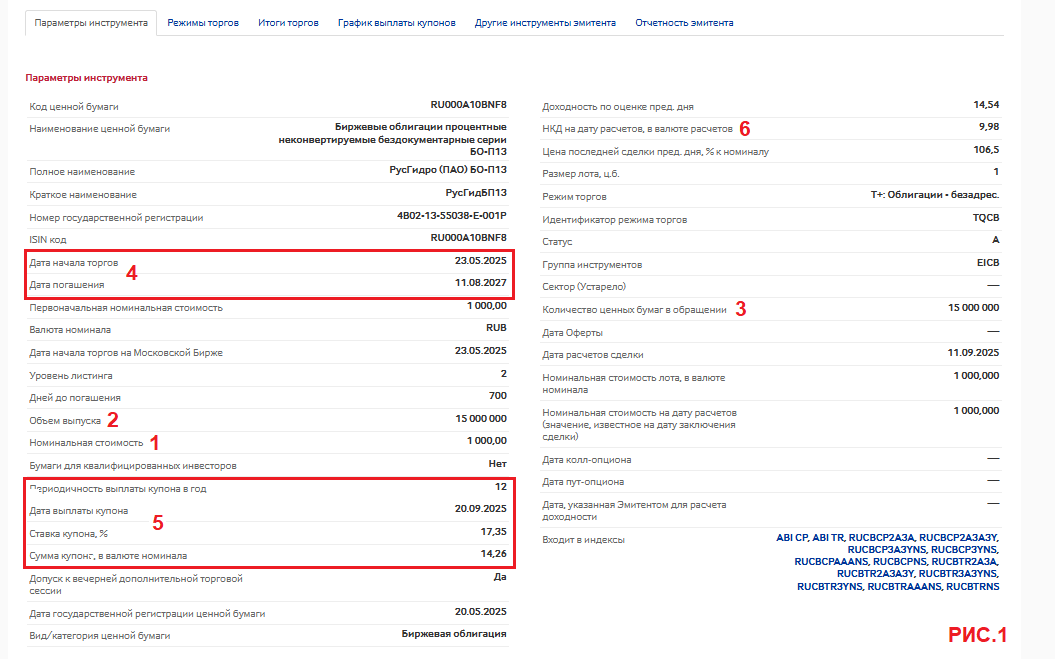The image size is (1055, 659).
Task: Select the ISIN код value RU000A10BNF8
Action: coord(468,238)
